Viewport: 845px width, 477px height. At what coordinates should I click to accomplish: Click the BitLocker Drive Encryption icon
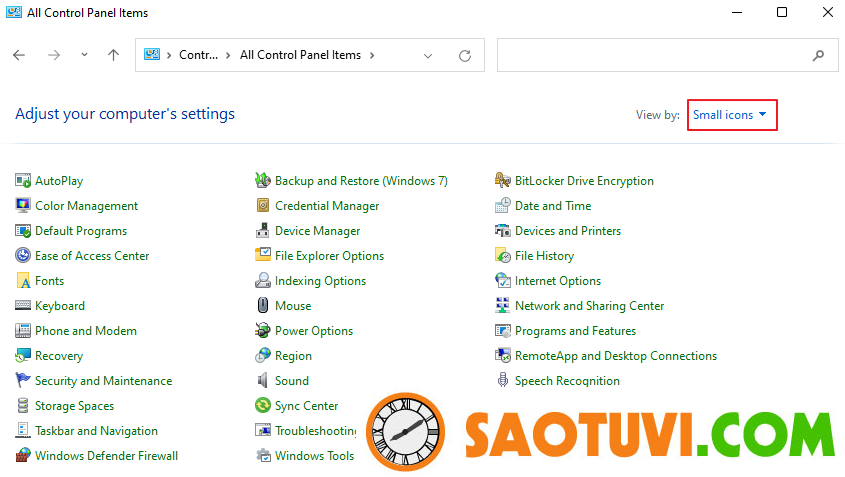[502, 181]
